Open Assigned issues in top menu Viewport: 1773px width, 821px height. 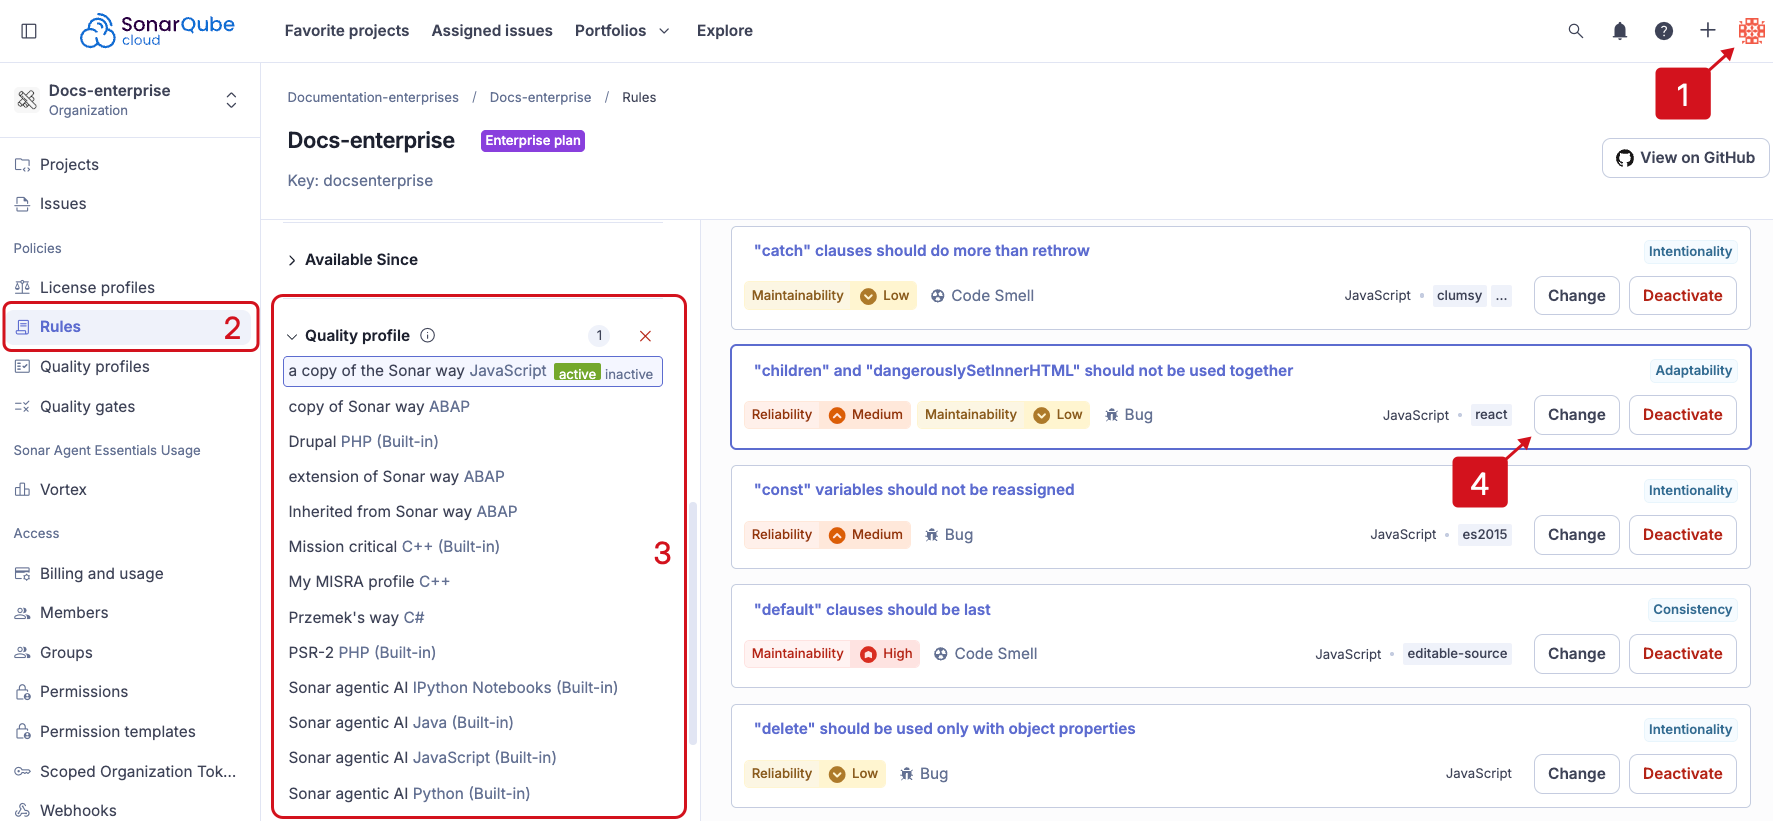(492, 31)
